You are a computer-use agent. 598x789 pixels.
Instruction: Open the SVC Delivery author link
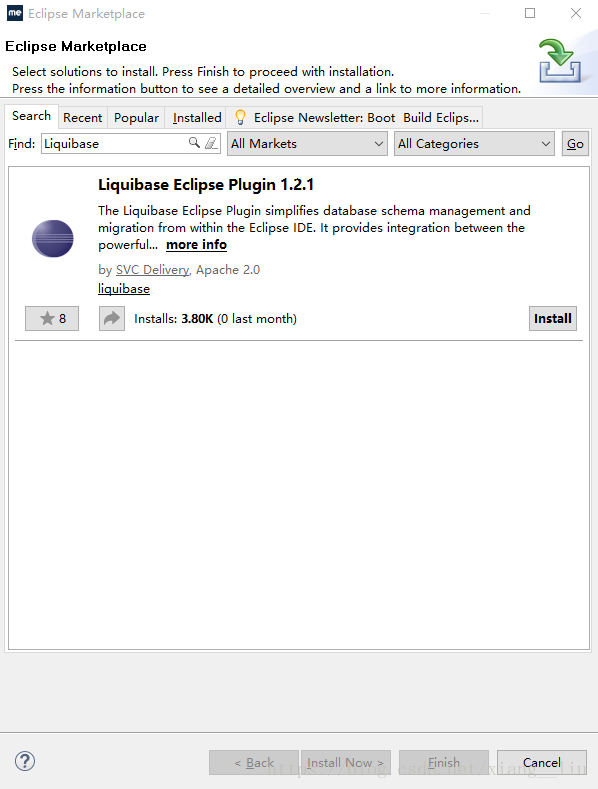coord(153,270)
